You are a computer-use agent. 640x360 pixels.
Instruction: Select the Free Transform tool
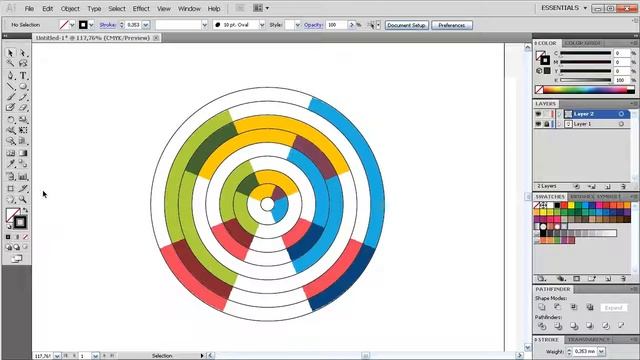click(23, 130)
